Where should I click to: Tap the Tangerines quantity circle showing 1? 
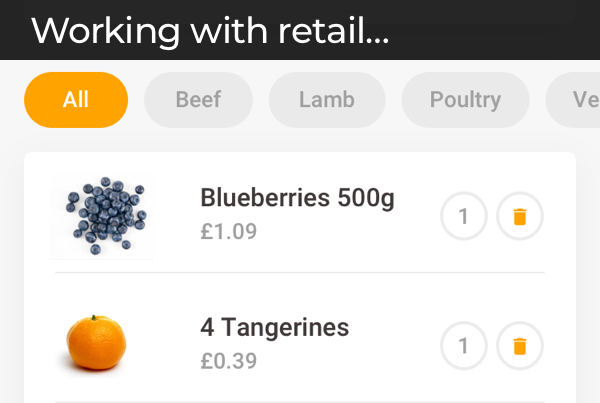[464, 346]
